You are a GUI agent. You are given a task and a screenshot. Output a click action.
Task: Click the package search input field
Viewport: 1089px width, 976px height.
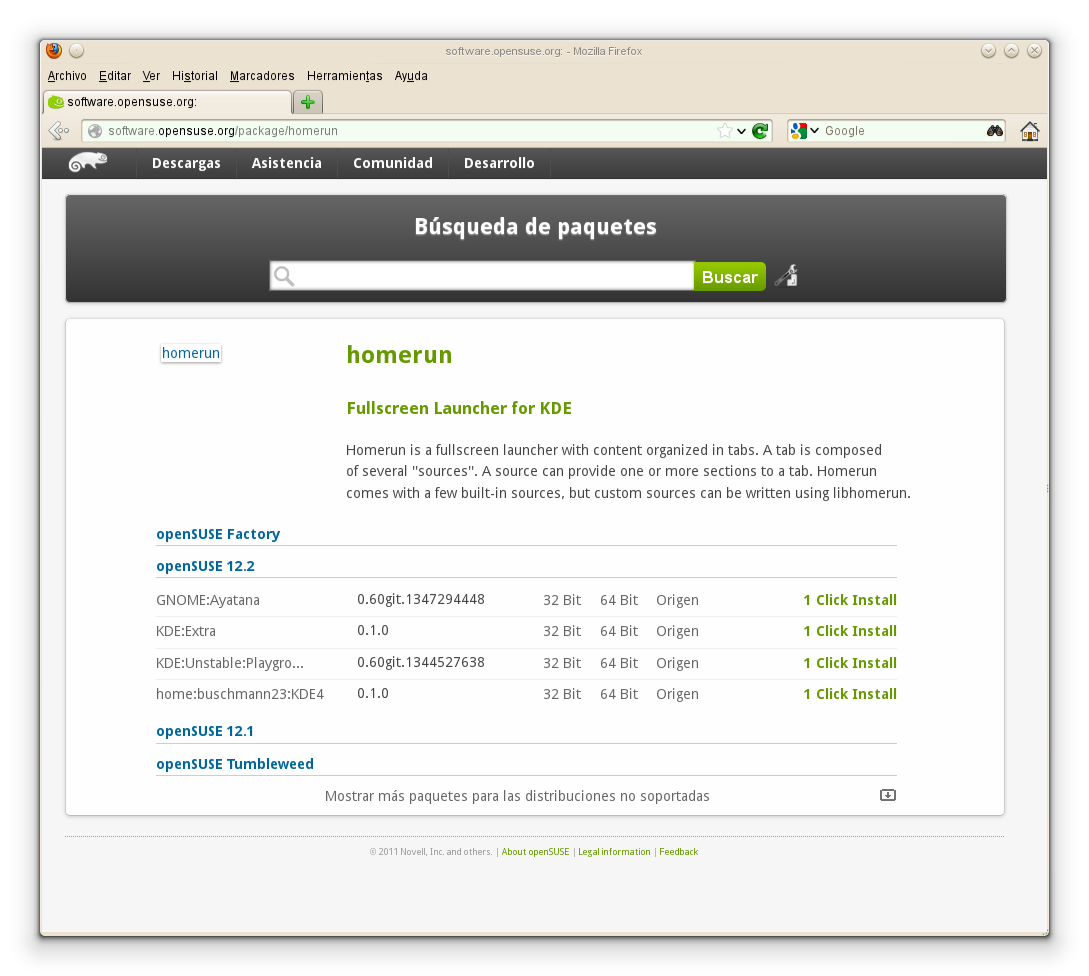tap(482, 276)
